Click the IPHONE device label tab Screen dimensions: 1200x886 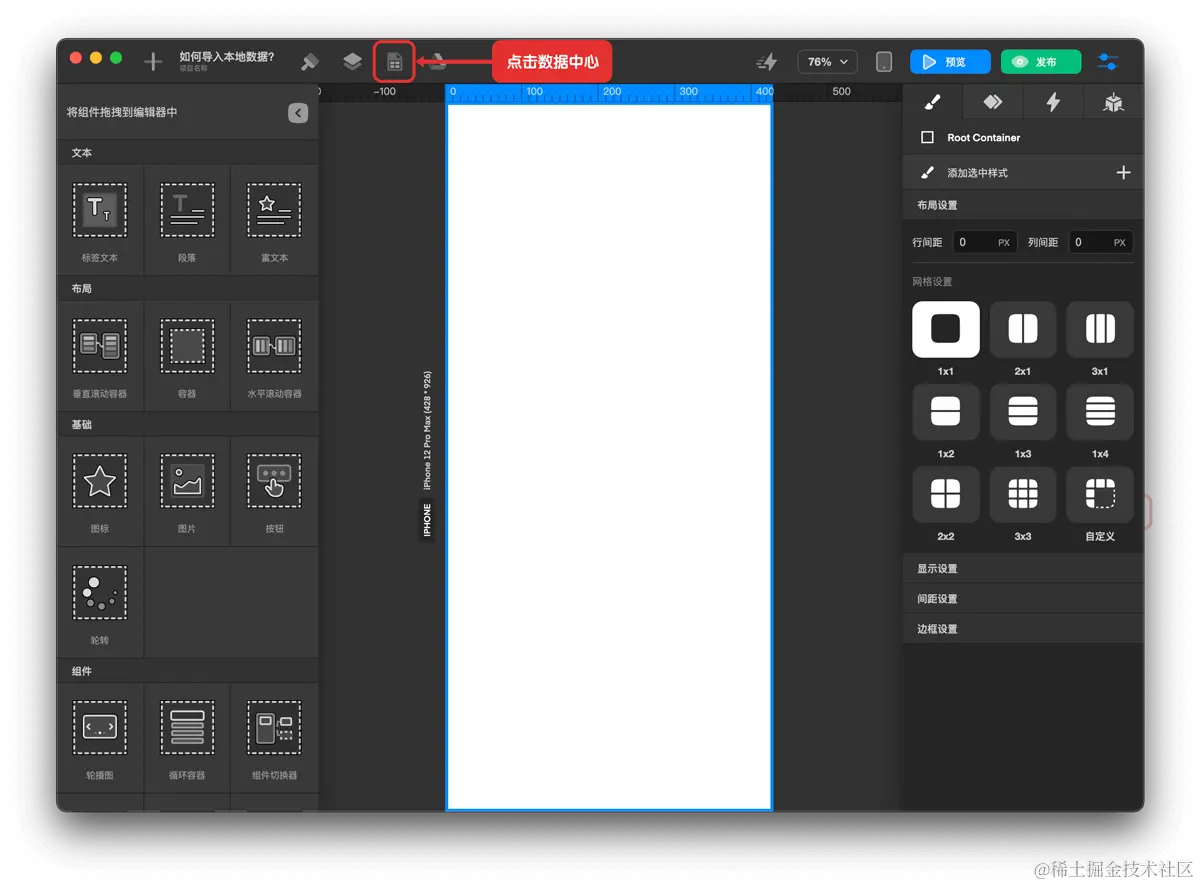[x=427, y=520]
